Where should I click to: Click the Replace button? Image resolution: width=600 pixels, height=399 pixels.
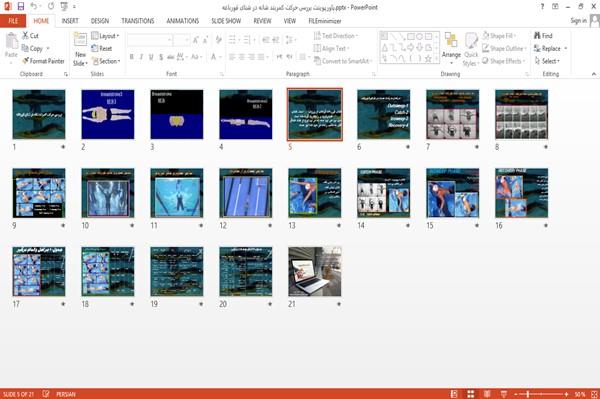[551, 48]
